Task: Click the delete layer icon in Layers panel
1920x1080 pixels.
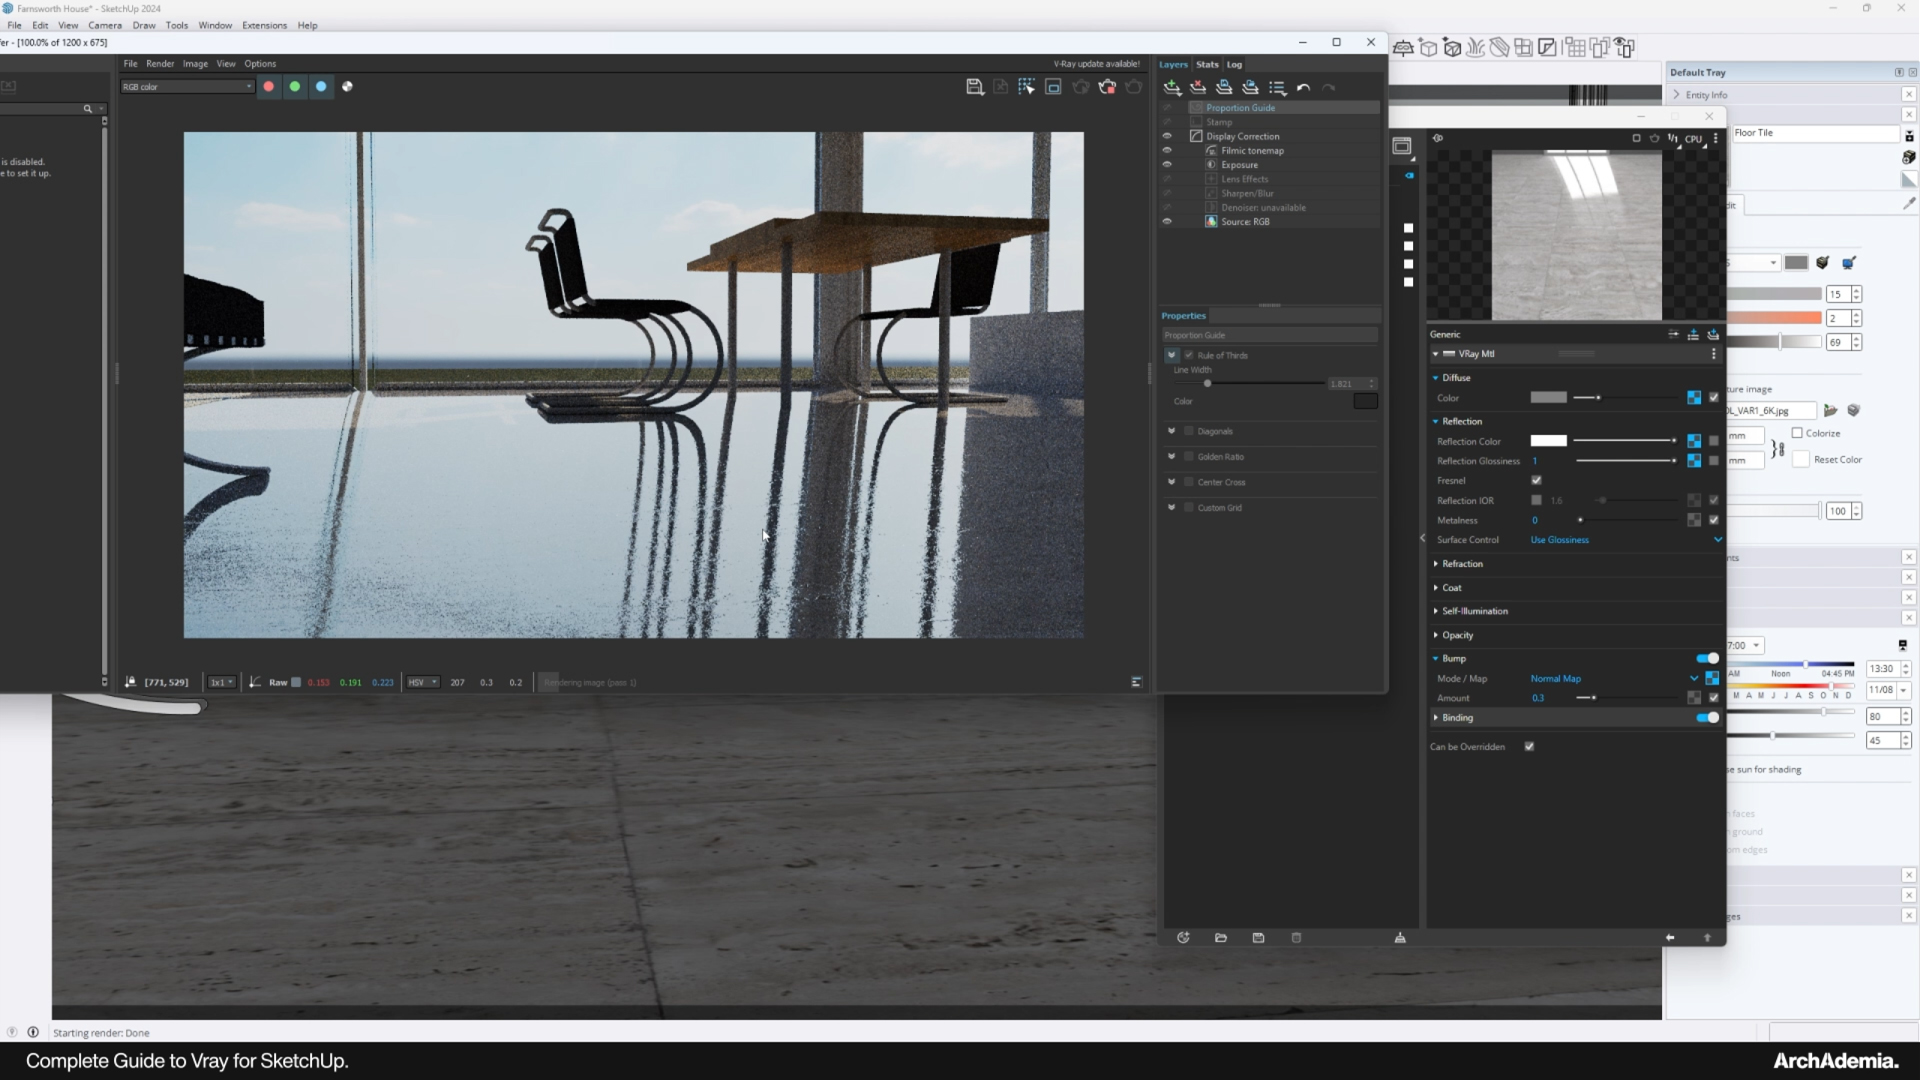Action: pyautogui.click(x=1198, y=88)
